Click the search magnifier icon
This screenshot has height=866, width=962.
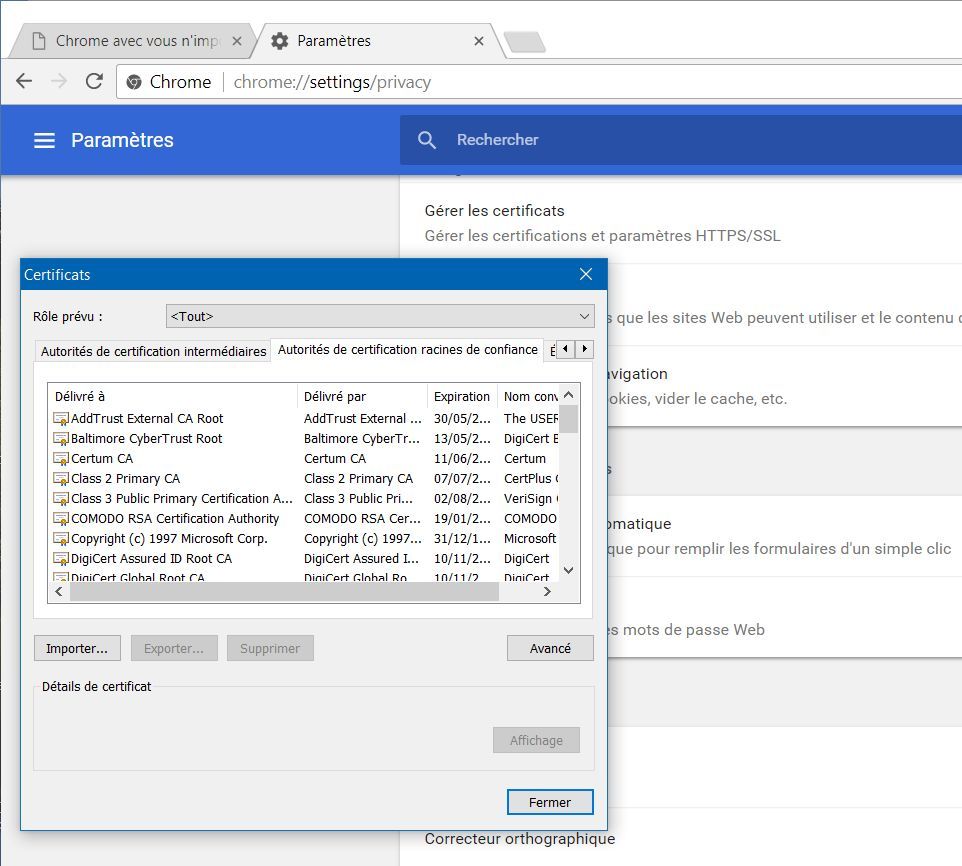point(427,140)
